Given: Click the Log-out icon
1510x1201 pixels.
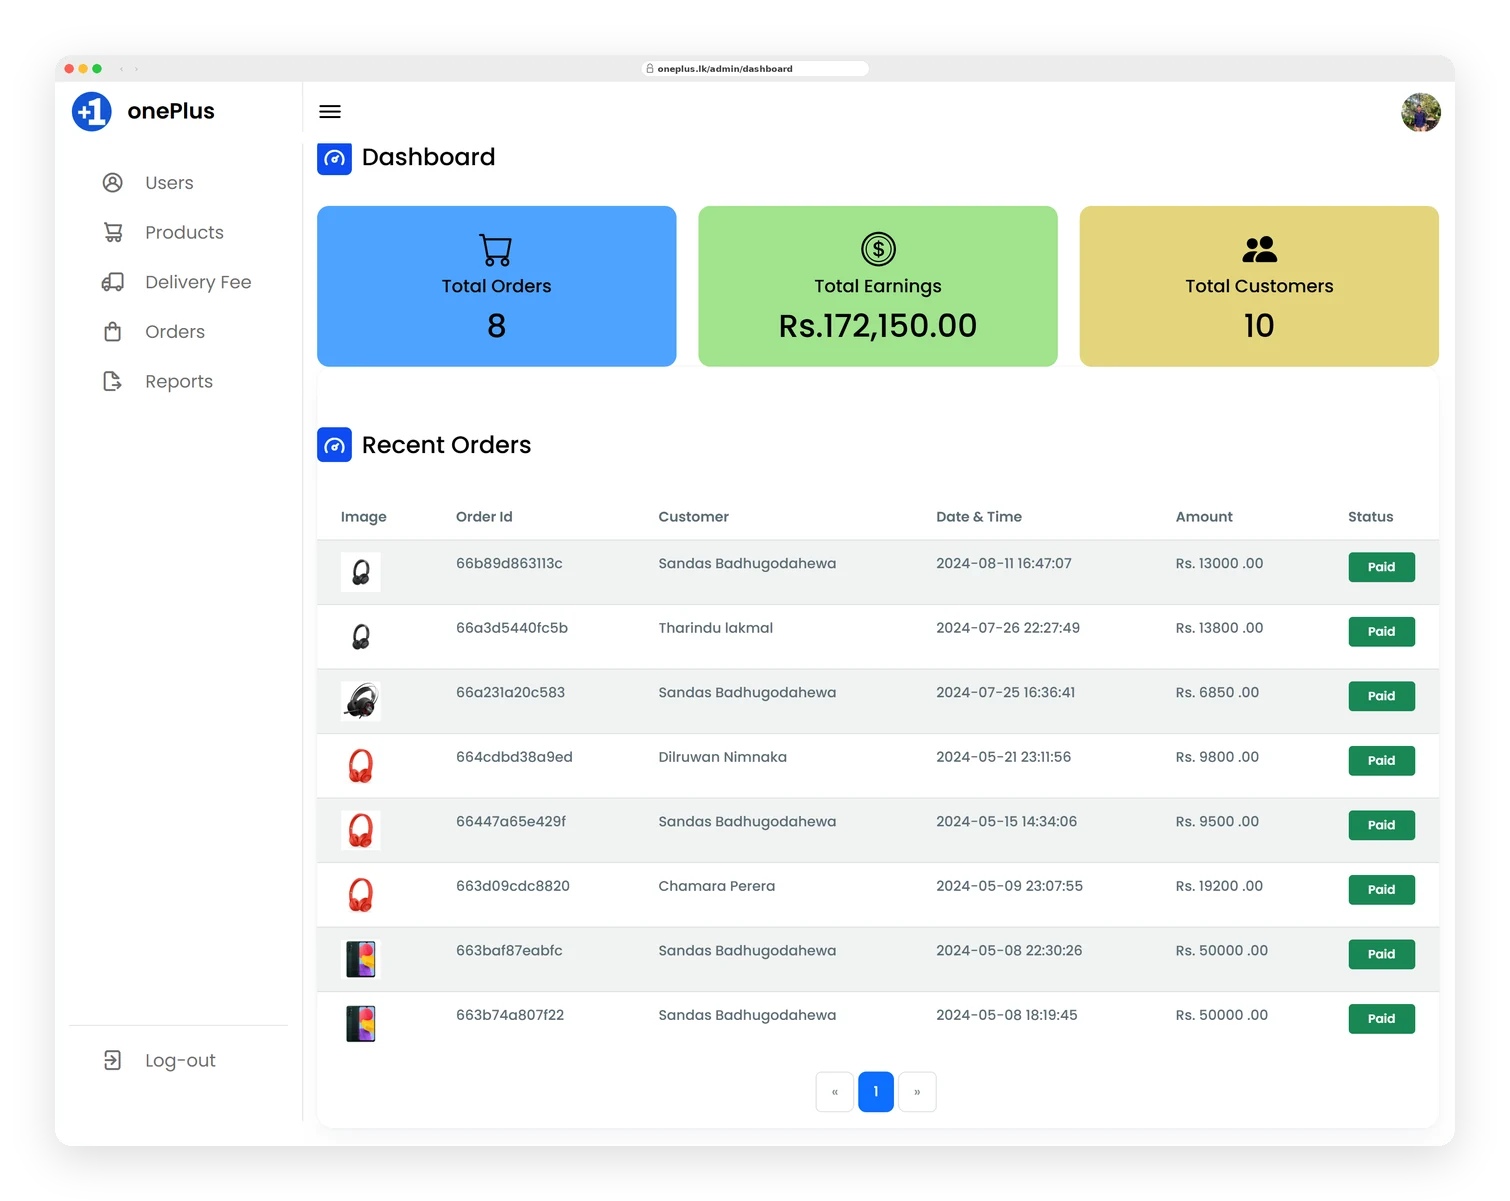Looking at the screenshot, I should 113,1060.
